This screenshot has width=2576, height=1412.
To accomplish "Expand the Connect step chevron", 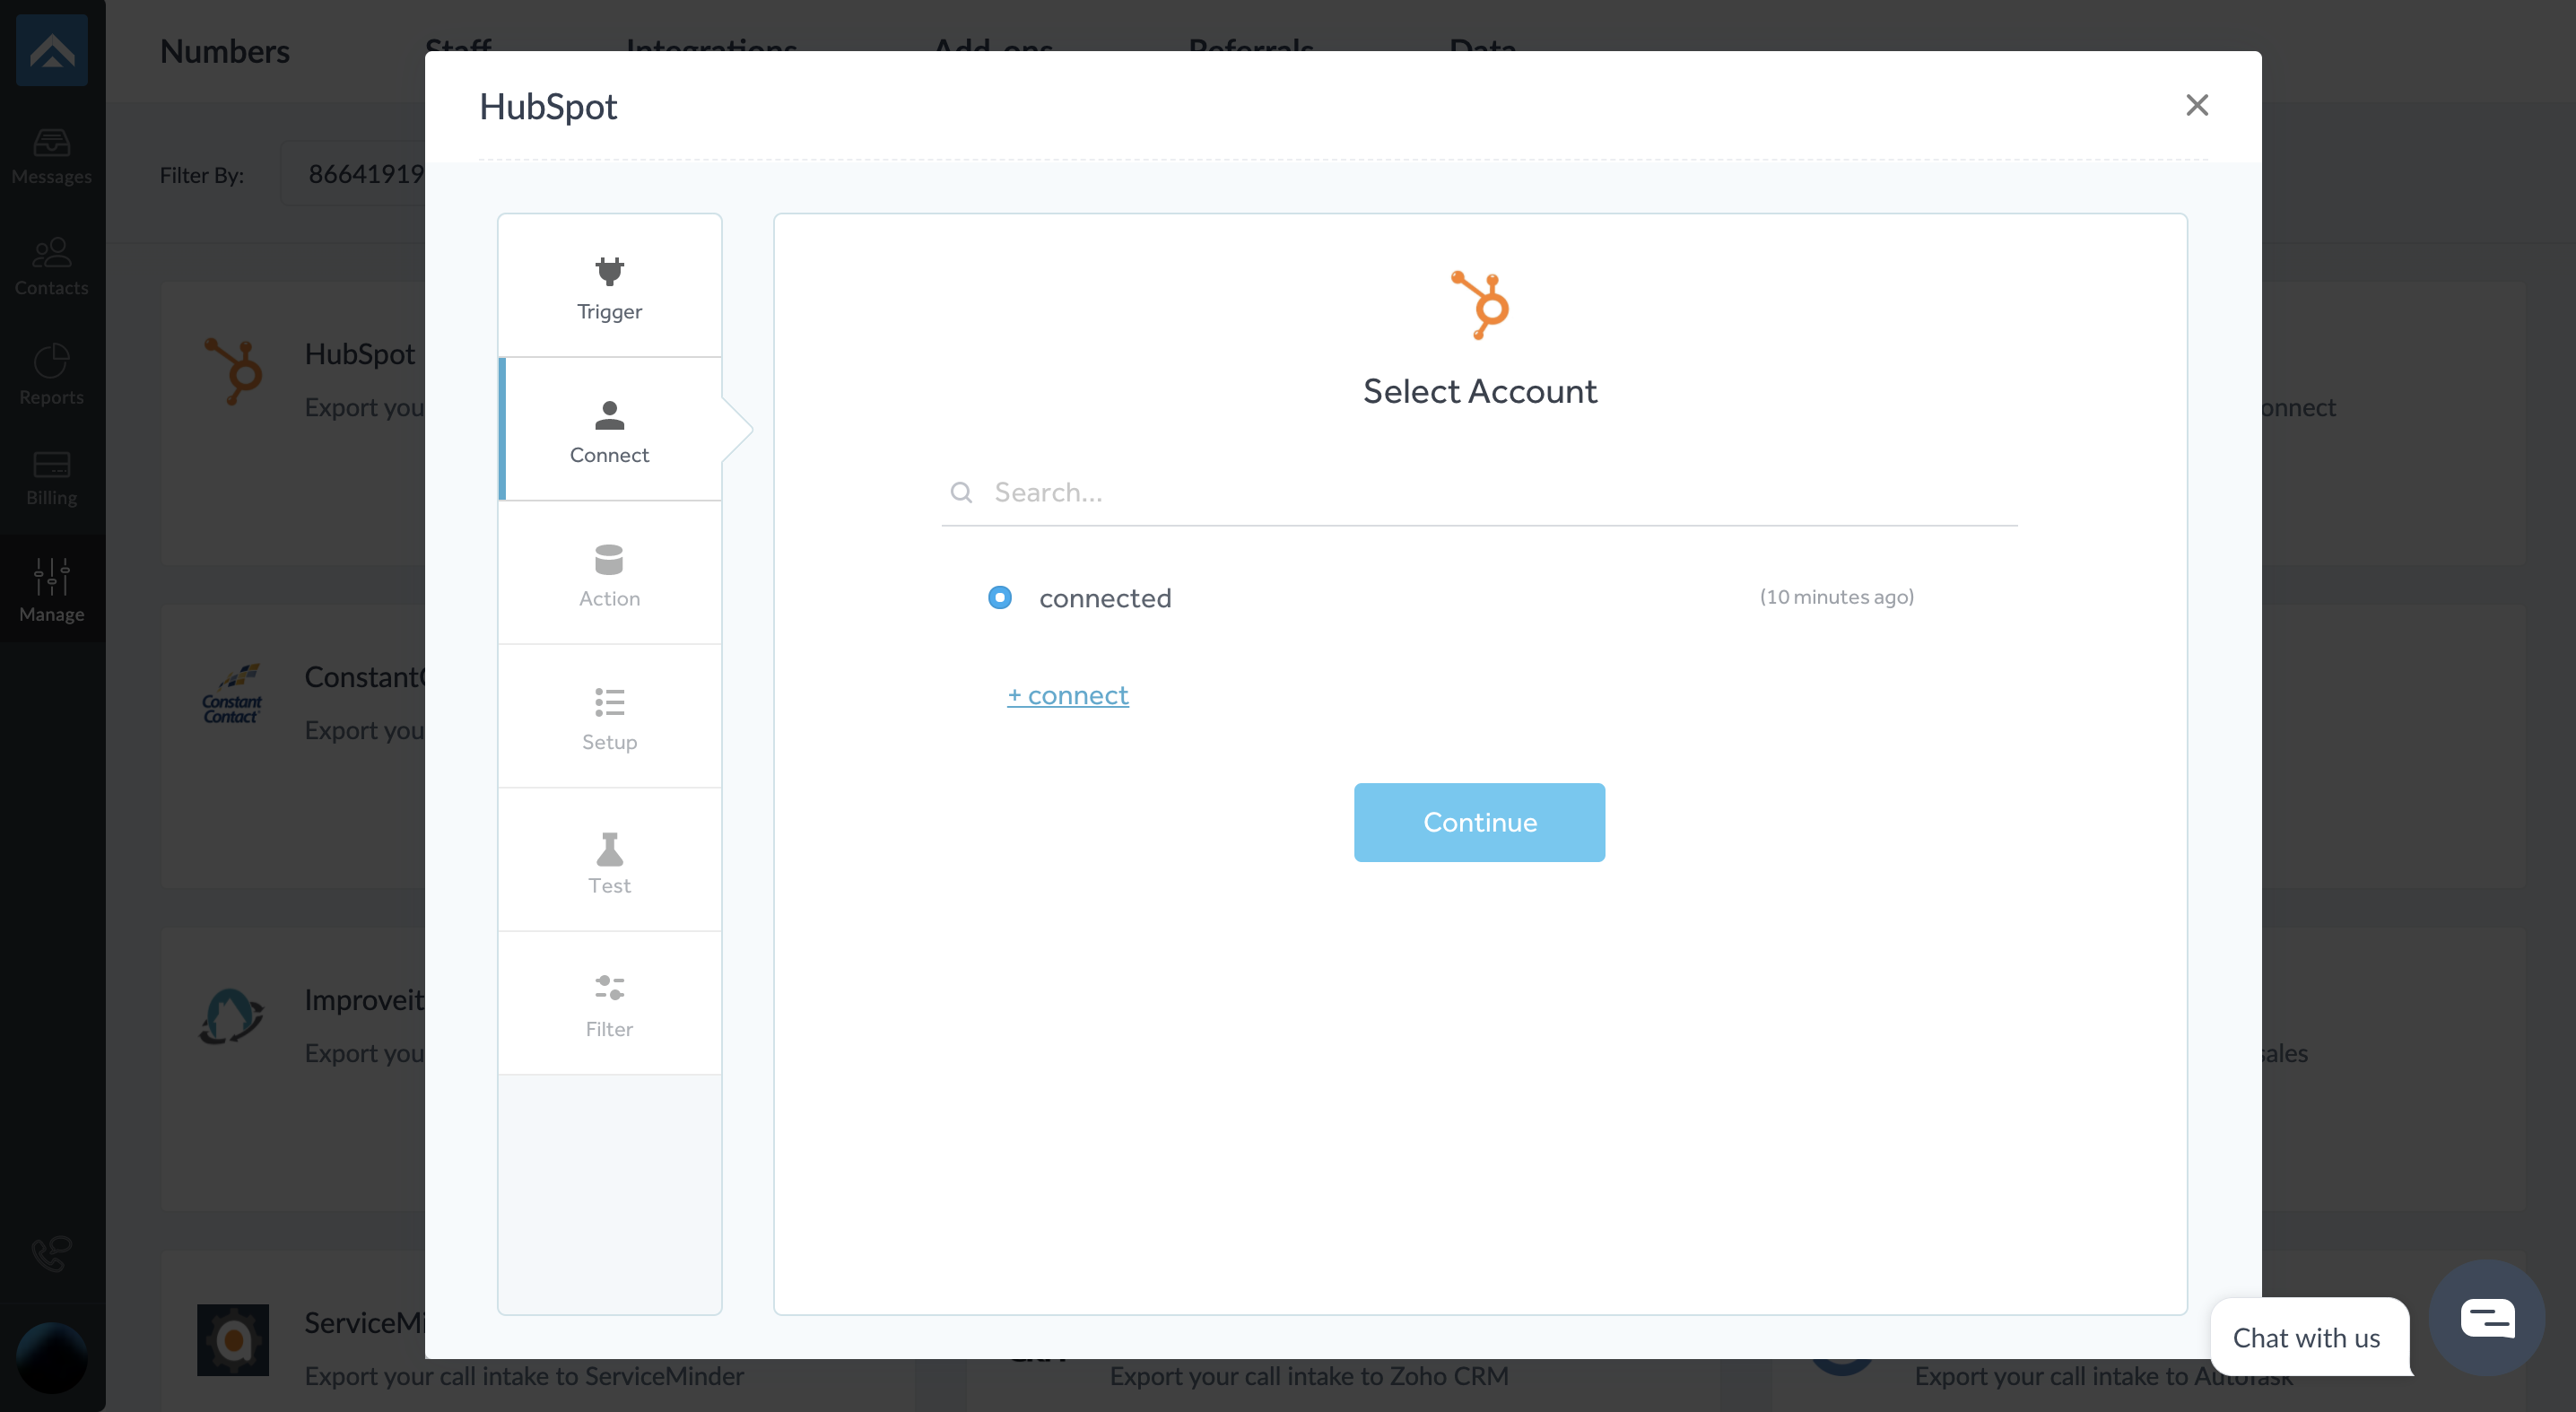I will (739, 428).
